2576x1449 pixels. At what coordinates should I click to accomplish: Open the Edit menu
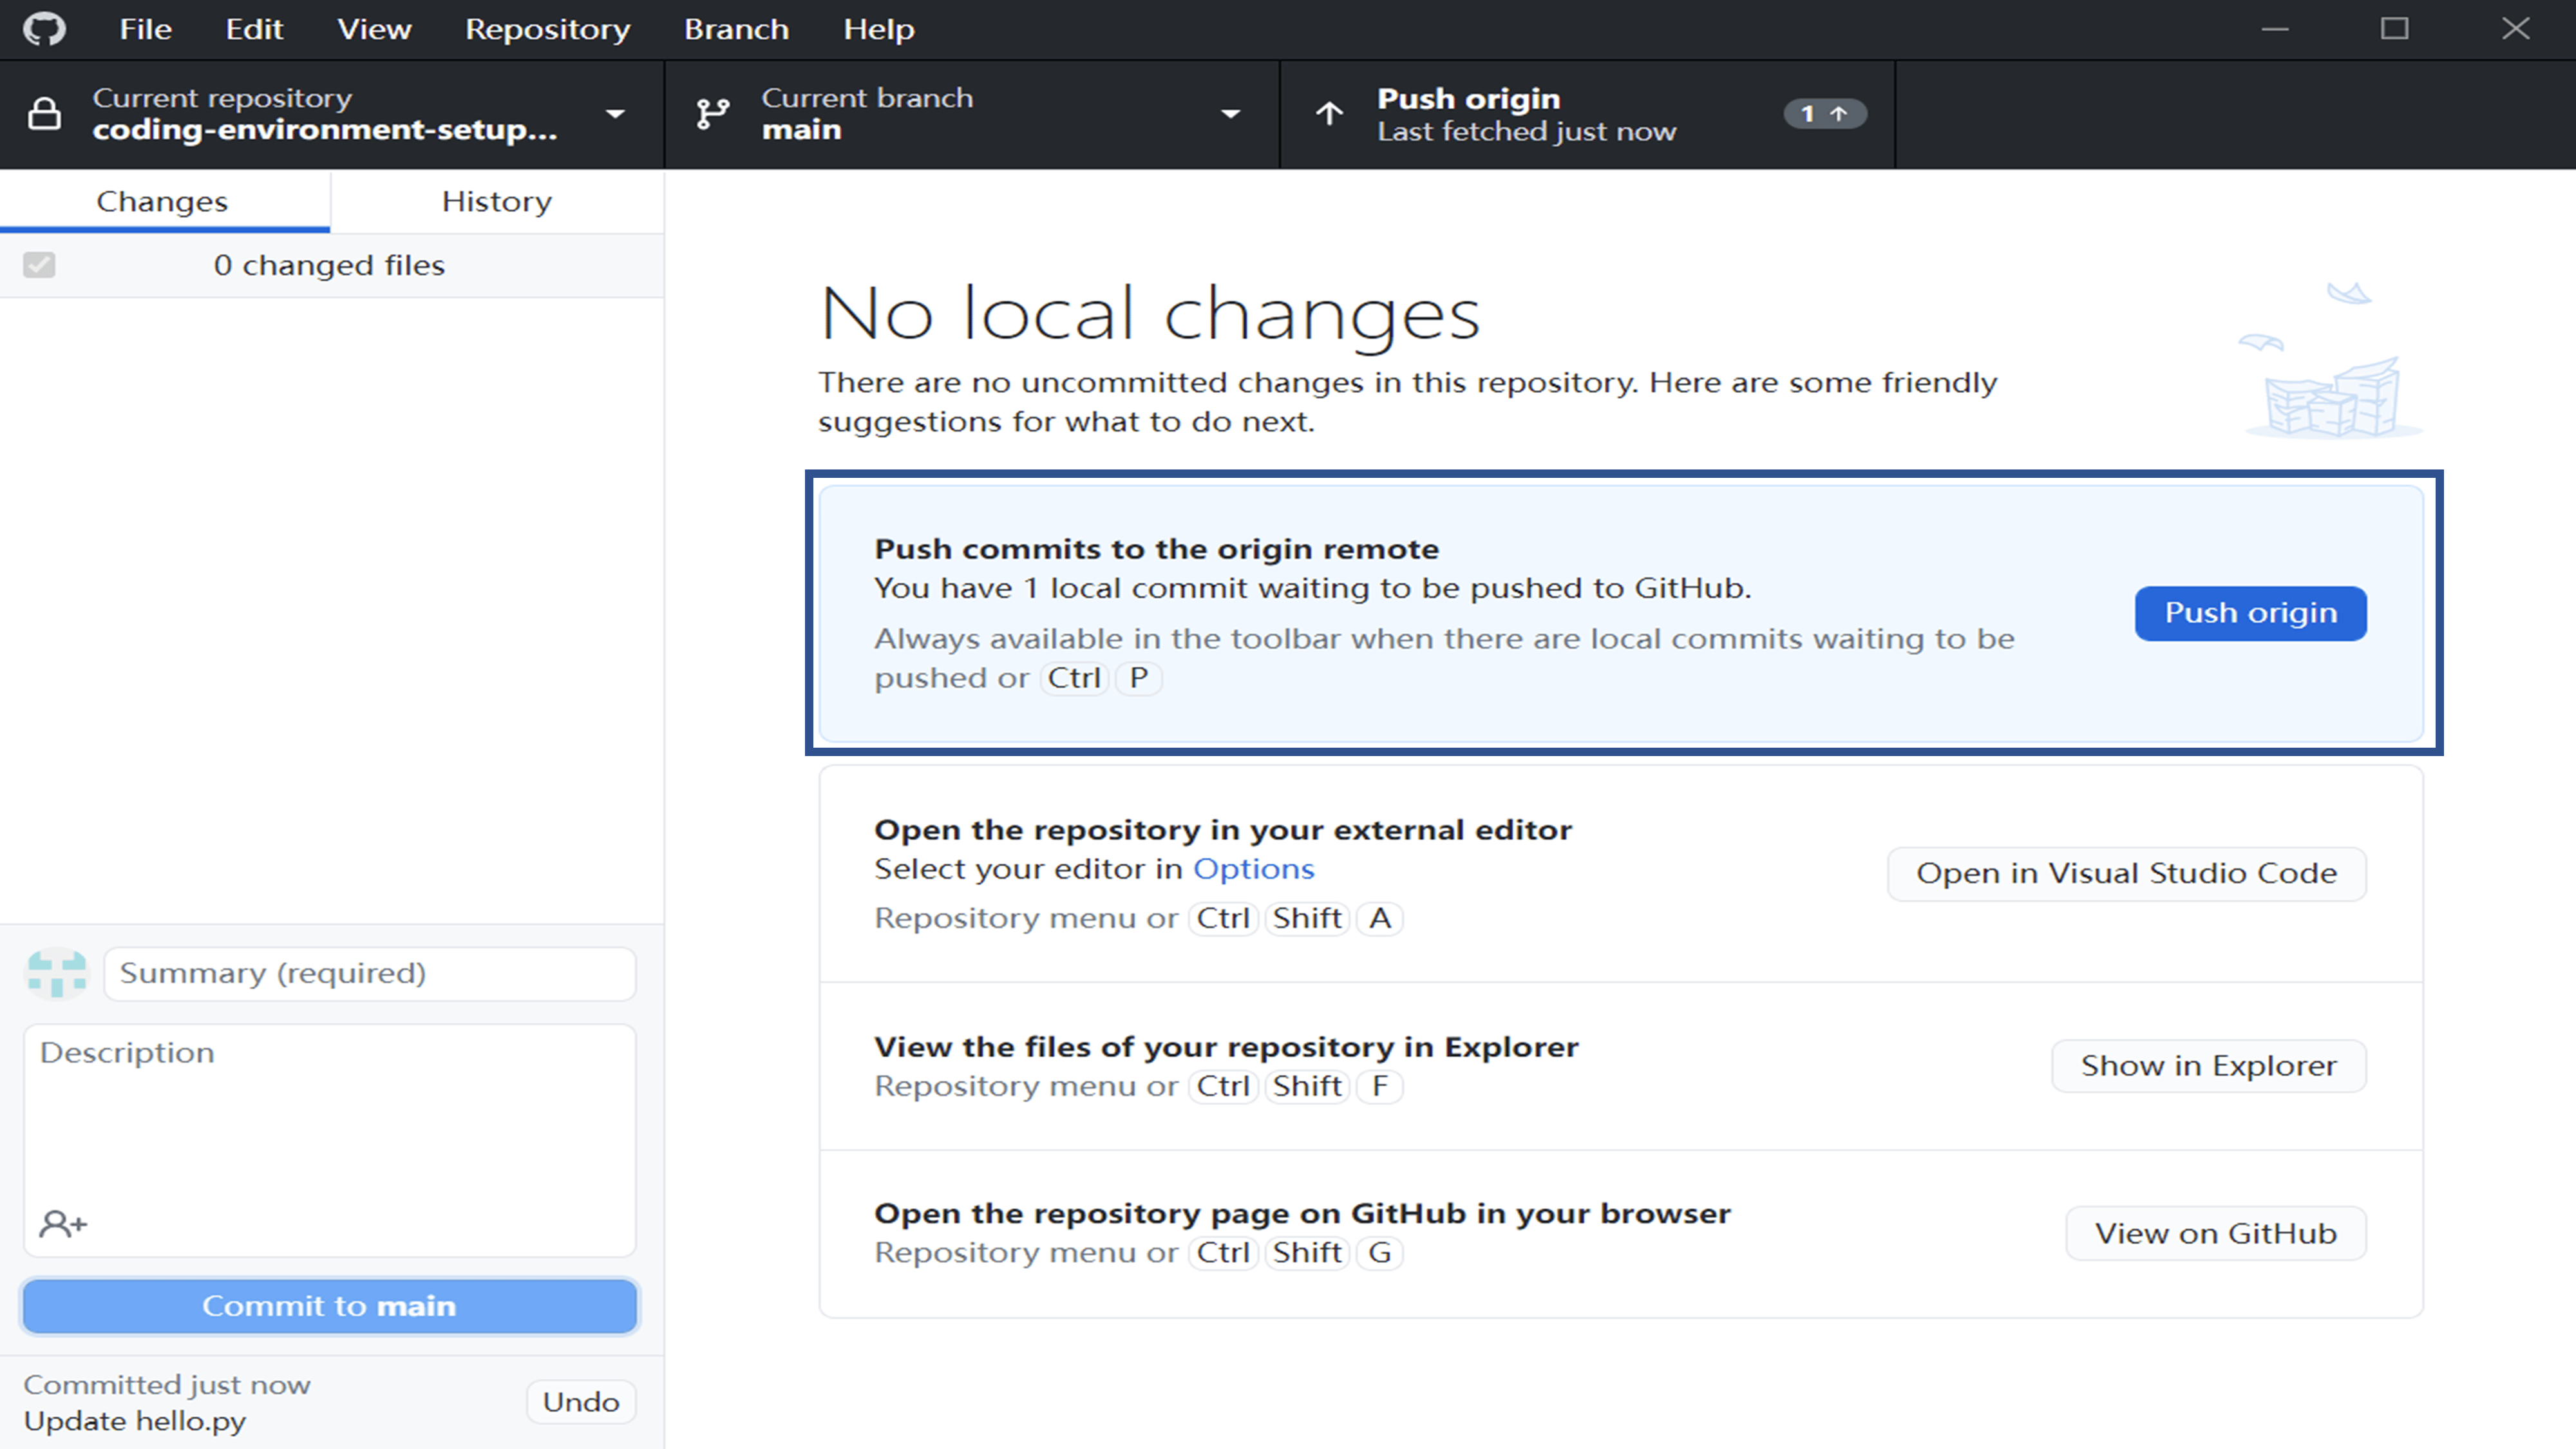[x=254, y=29]
